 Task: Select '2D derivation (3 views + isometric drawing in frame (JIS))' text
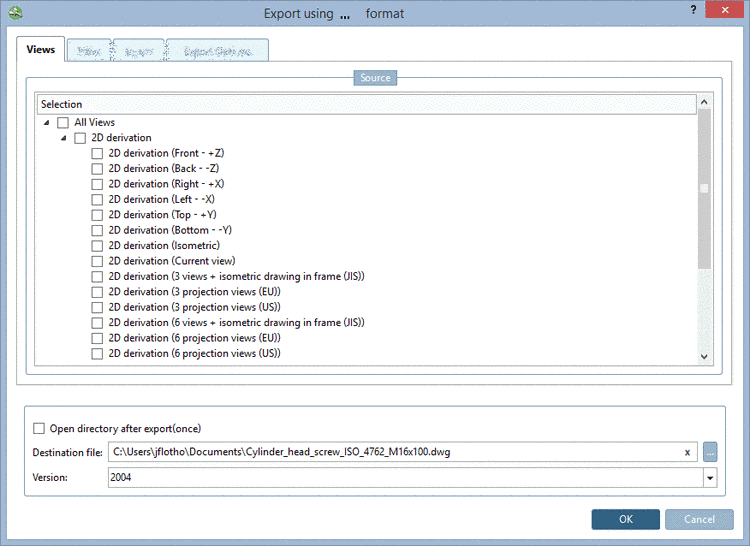coord(236,276)
